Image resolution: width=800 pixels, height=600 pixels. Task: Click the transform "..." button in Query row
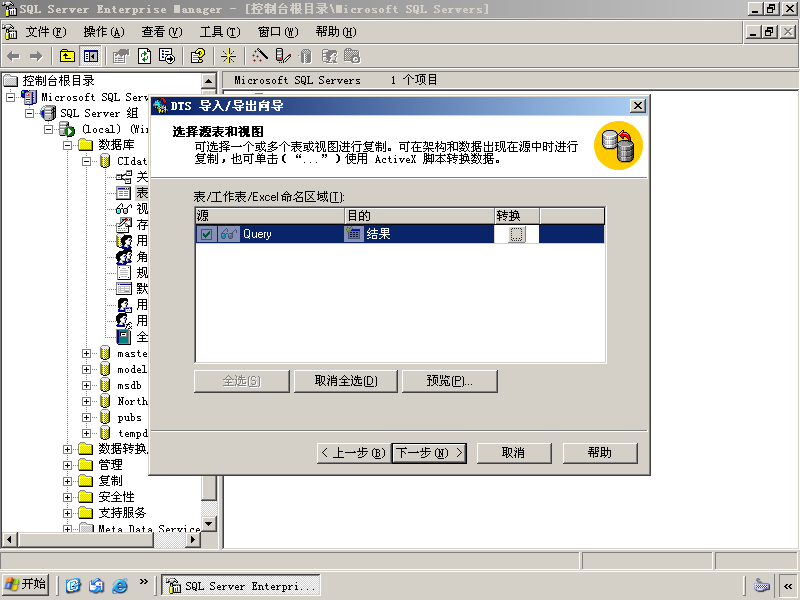pyautogui.click(x=517, y=234)
